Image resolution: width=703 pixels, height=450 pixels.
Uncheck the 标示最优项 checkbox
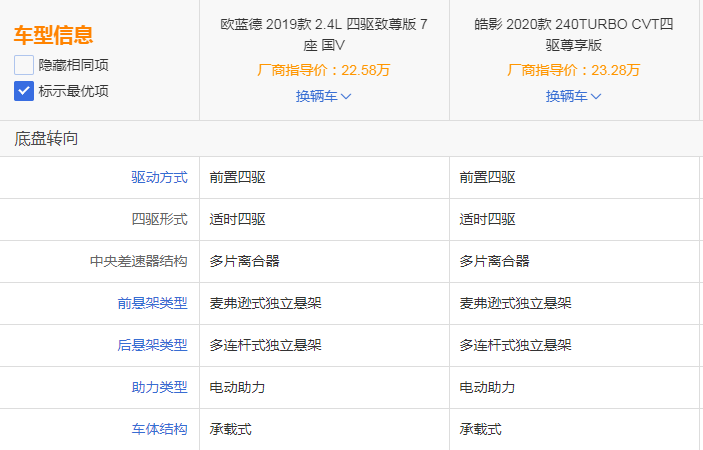[24, 91]
